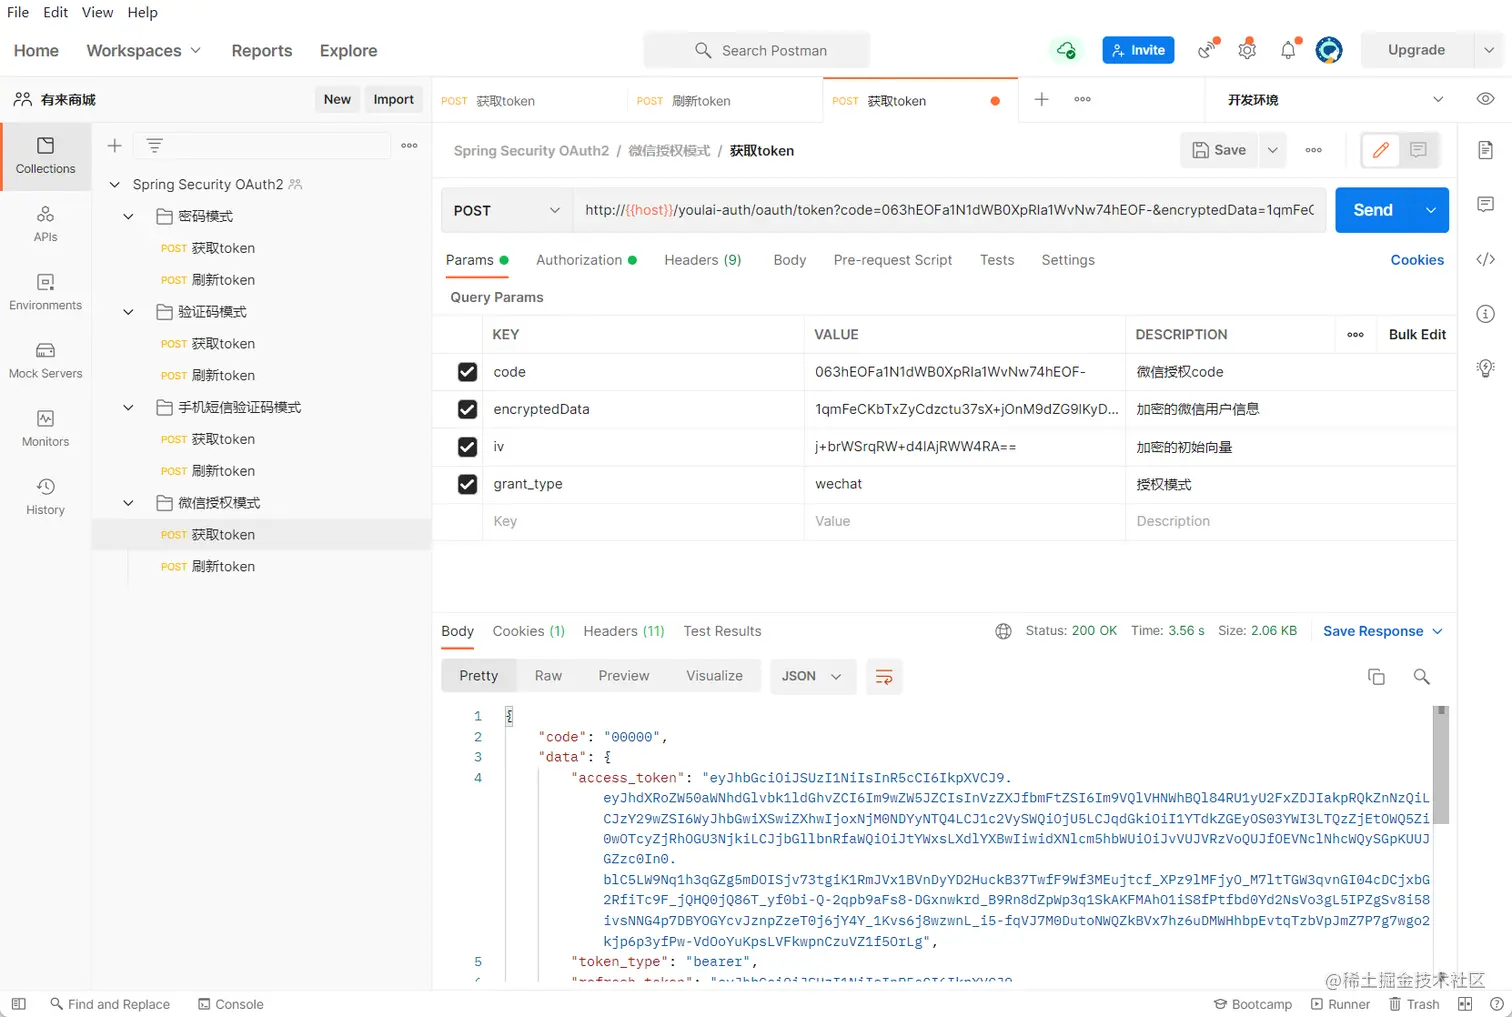This screenshot has width=1512, height=1017.
Task: Click the filter icon in the collections panel
Action: (x=154, y=146)
